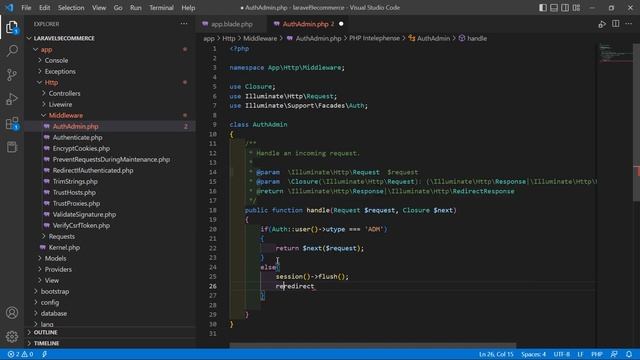
Task: Open EncryptCookies.php file
Action: (81, 149)
